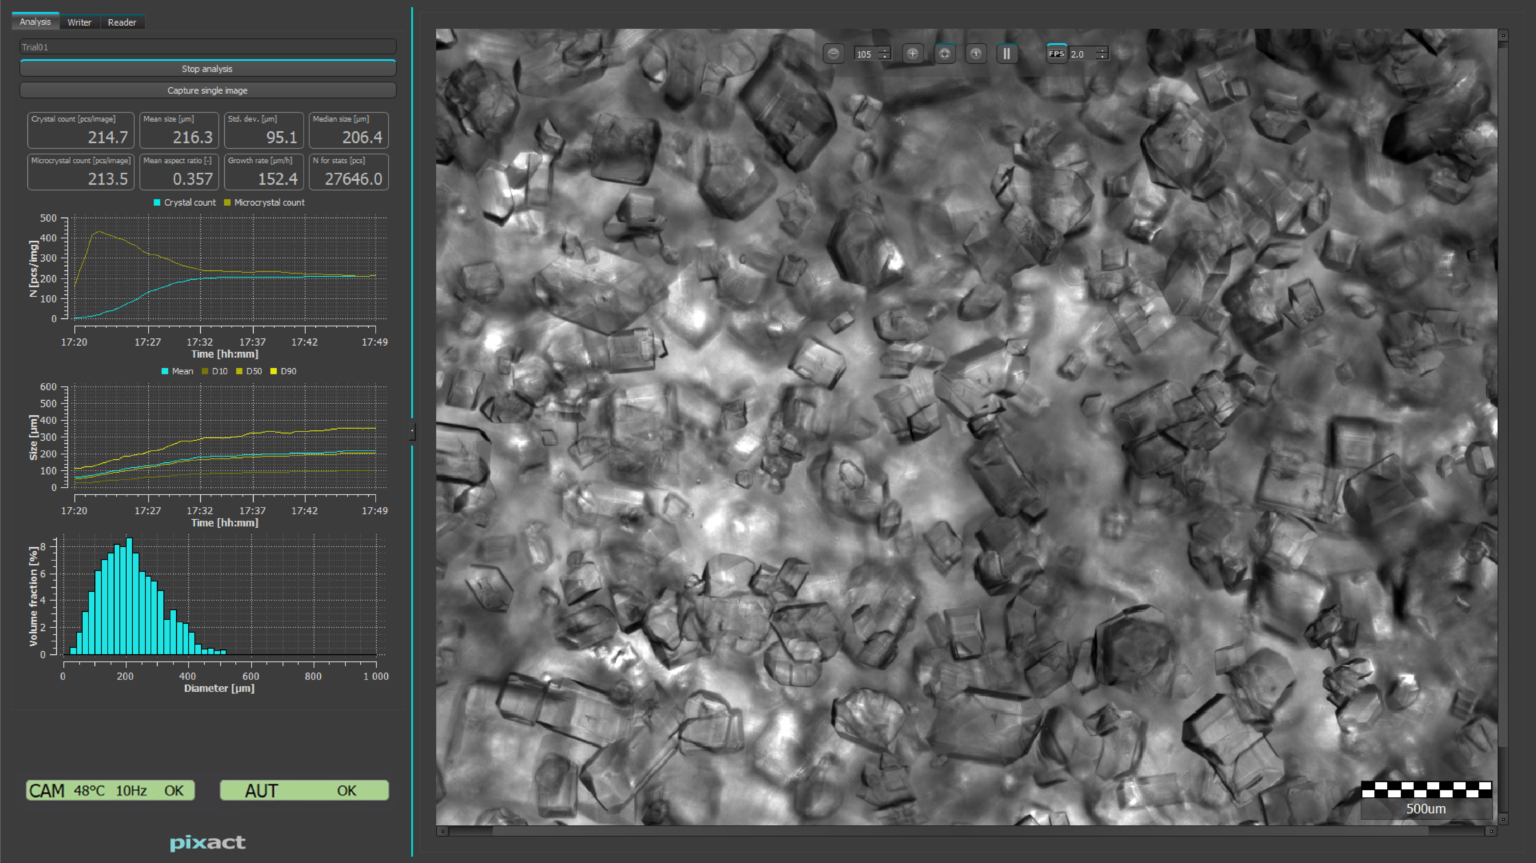
Task: Switch to the Writer tab
Action: click(79, 22)
